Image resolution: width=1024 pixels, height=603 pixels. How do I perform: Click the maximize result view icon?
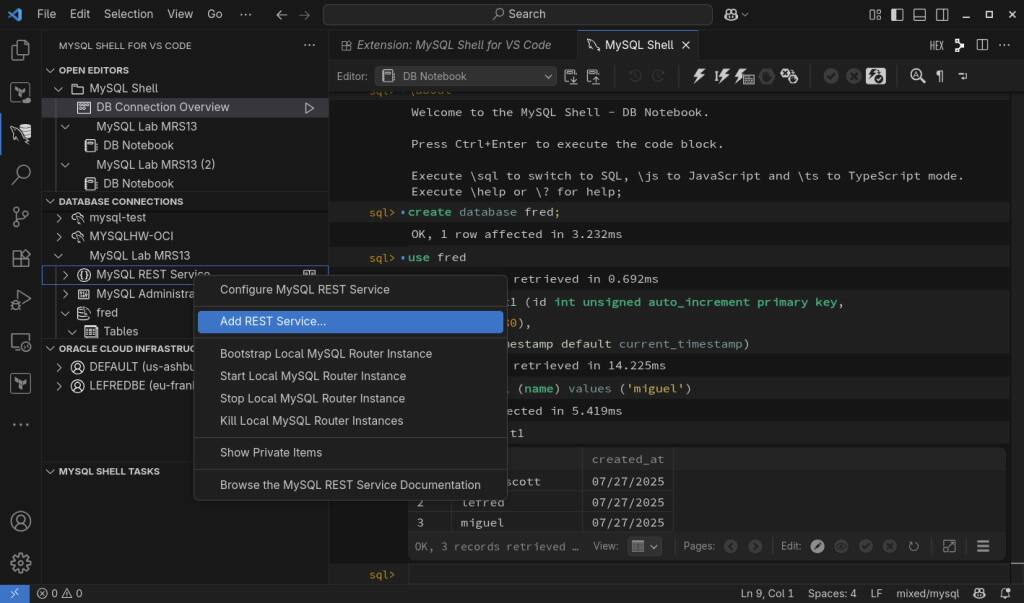tap(949, 546)
